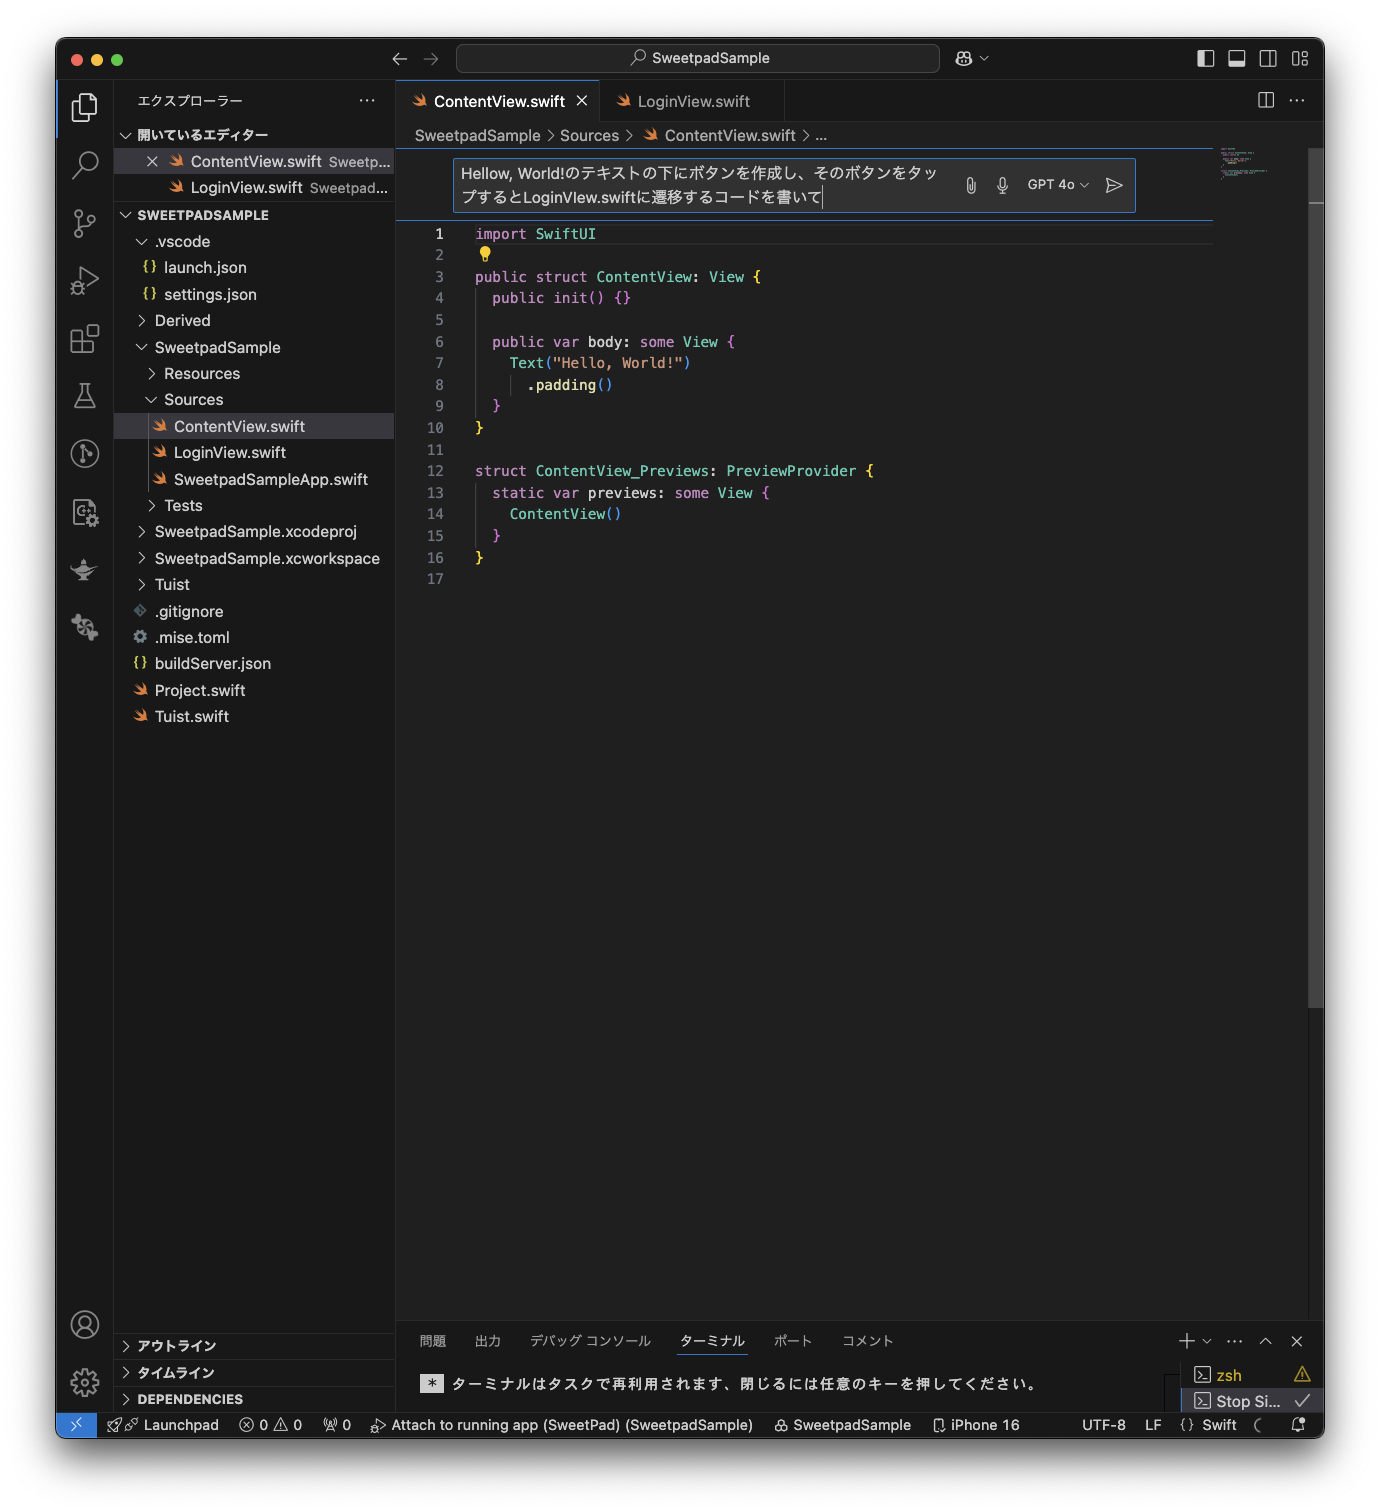Screen dimensions: 1380x1512
Task: Open the GPT 4o model dropdown
Action: pos(1056,184)
